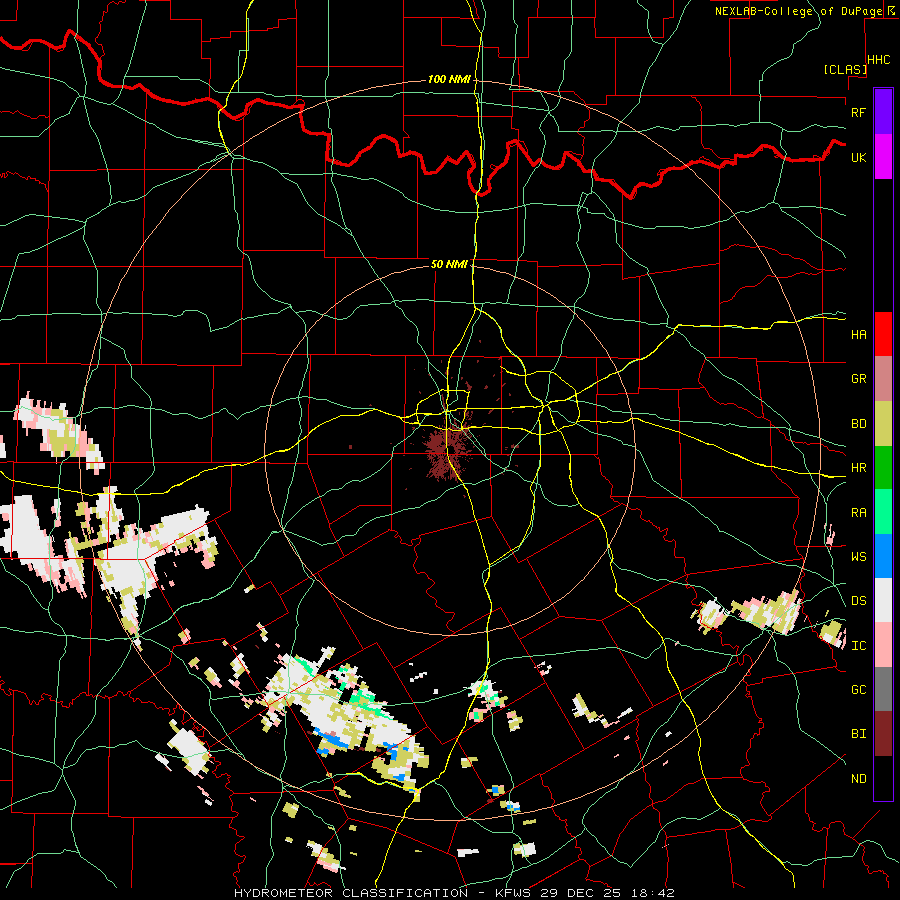Screen dimensions: 900x900
Task: Click the 50 NMI range ring label
Action: click(449, 264)
